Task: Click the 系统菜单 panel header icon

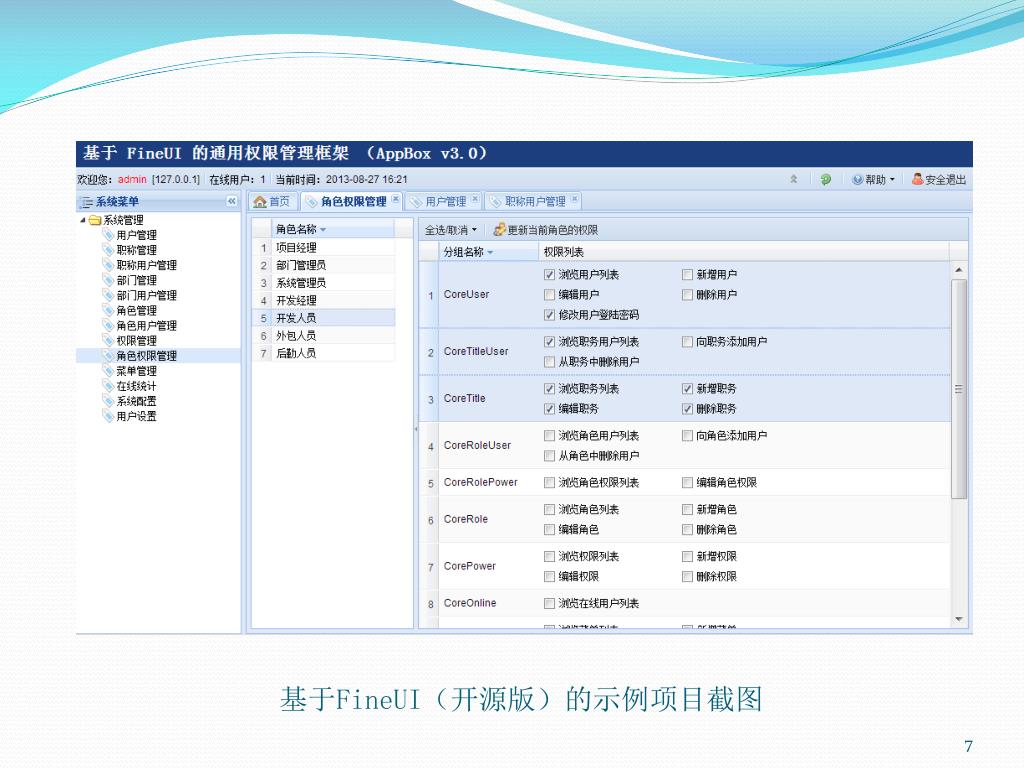Action: coord(86,202)
